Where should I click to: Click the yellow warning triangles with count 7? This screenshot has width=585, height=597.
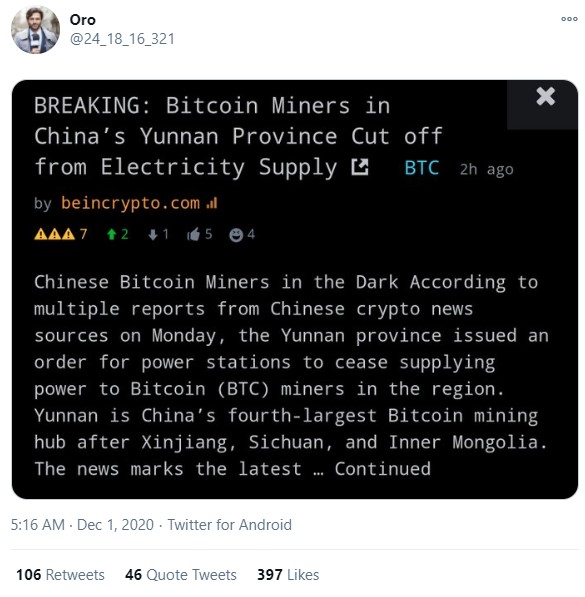tap(61, 234)
